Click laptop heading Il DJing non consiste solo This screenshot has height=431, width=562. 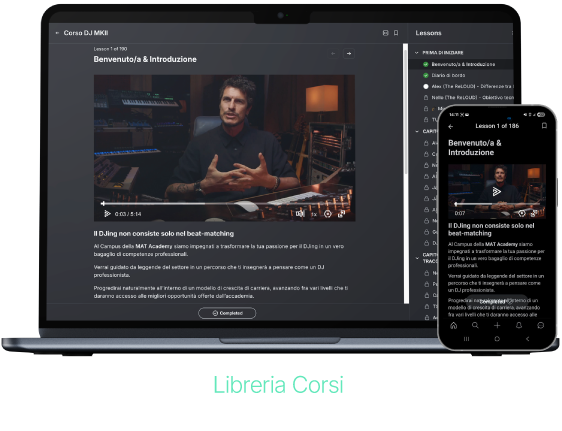pyautogui.click(x=164, y=234)
